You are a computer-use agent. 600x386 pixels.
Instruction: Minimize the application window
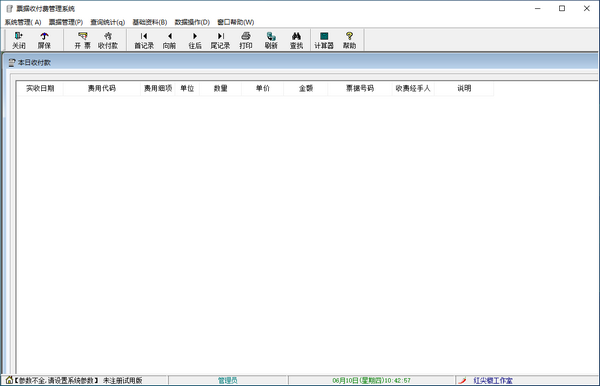[x=538, y=8]
